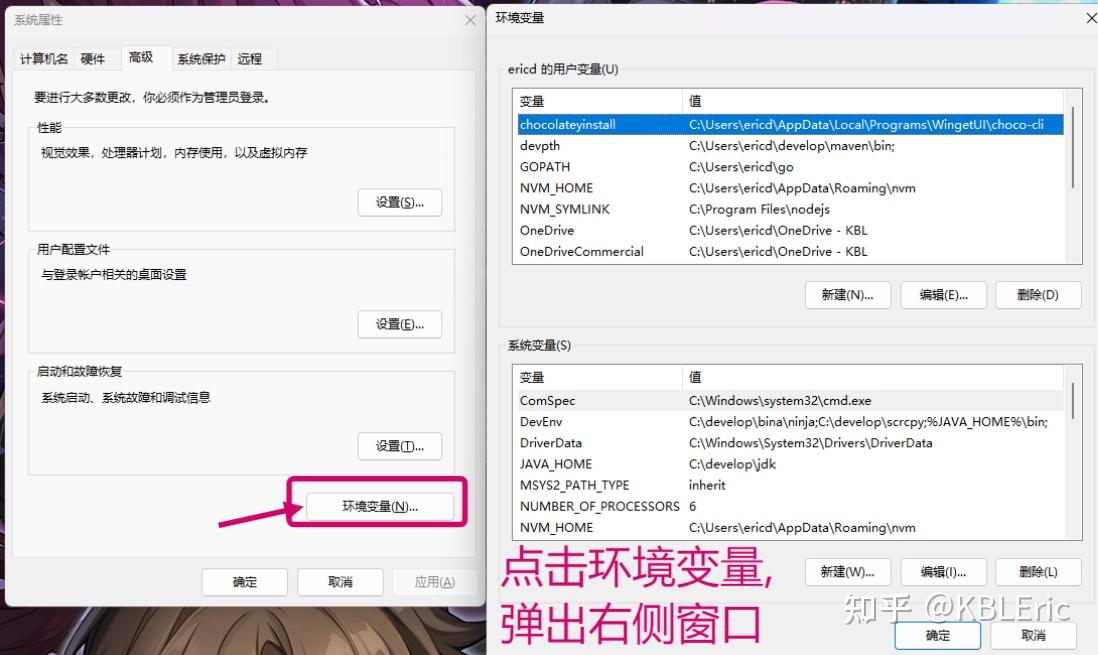The height and width of the screenshot is (655, 1098).
Task: Delete selected user variable with 删除(D)
Action: pyautogui.click(x=1037, y=295)
